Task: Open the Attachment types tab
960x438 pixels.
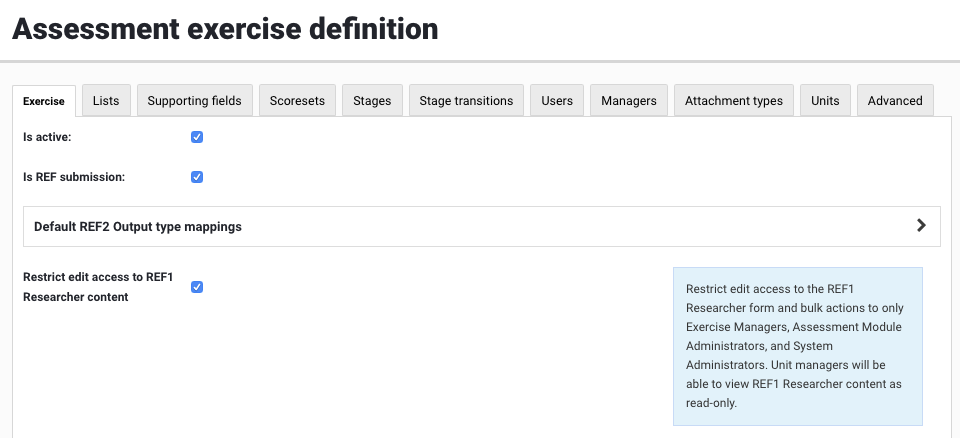Action: point(734,101)
